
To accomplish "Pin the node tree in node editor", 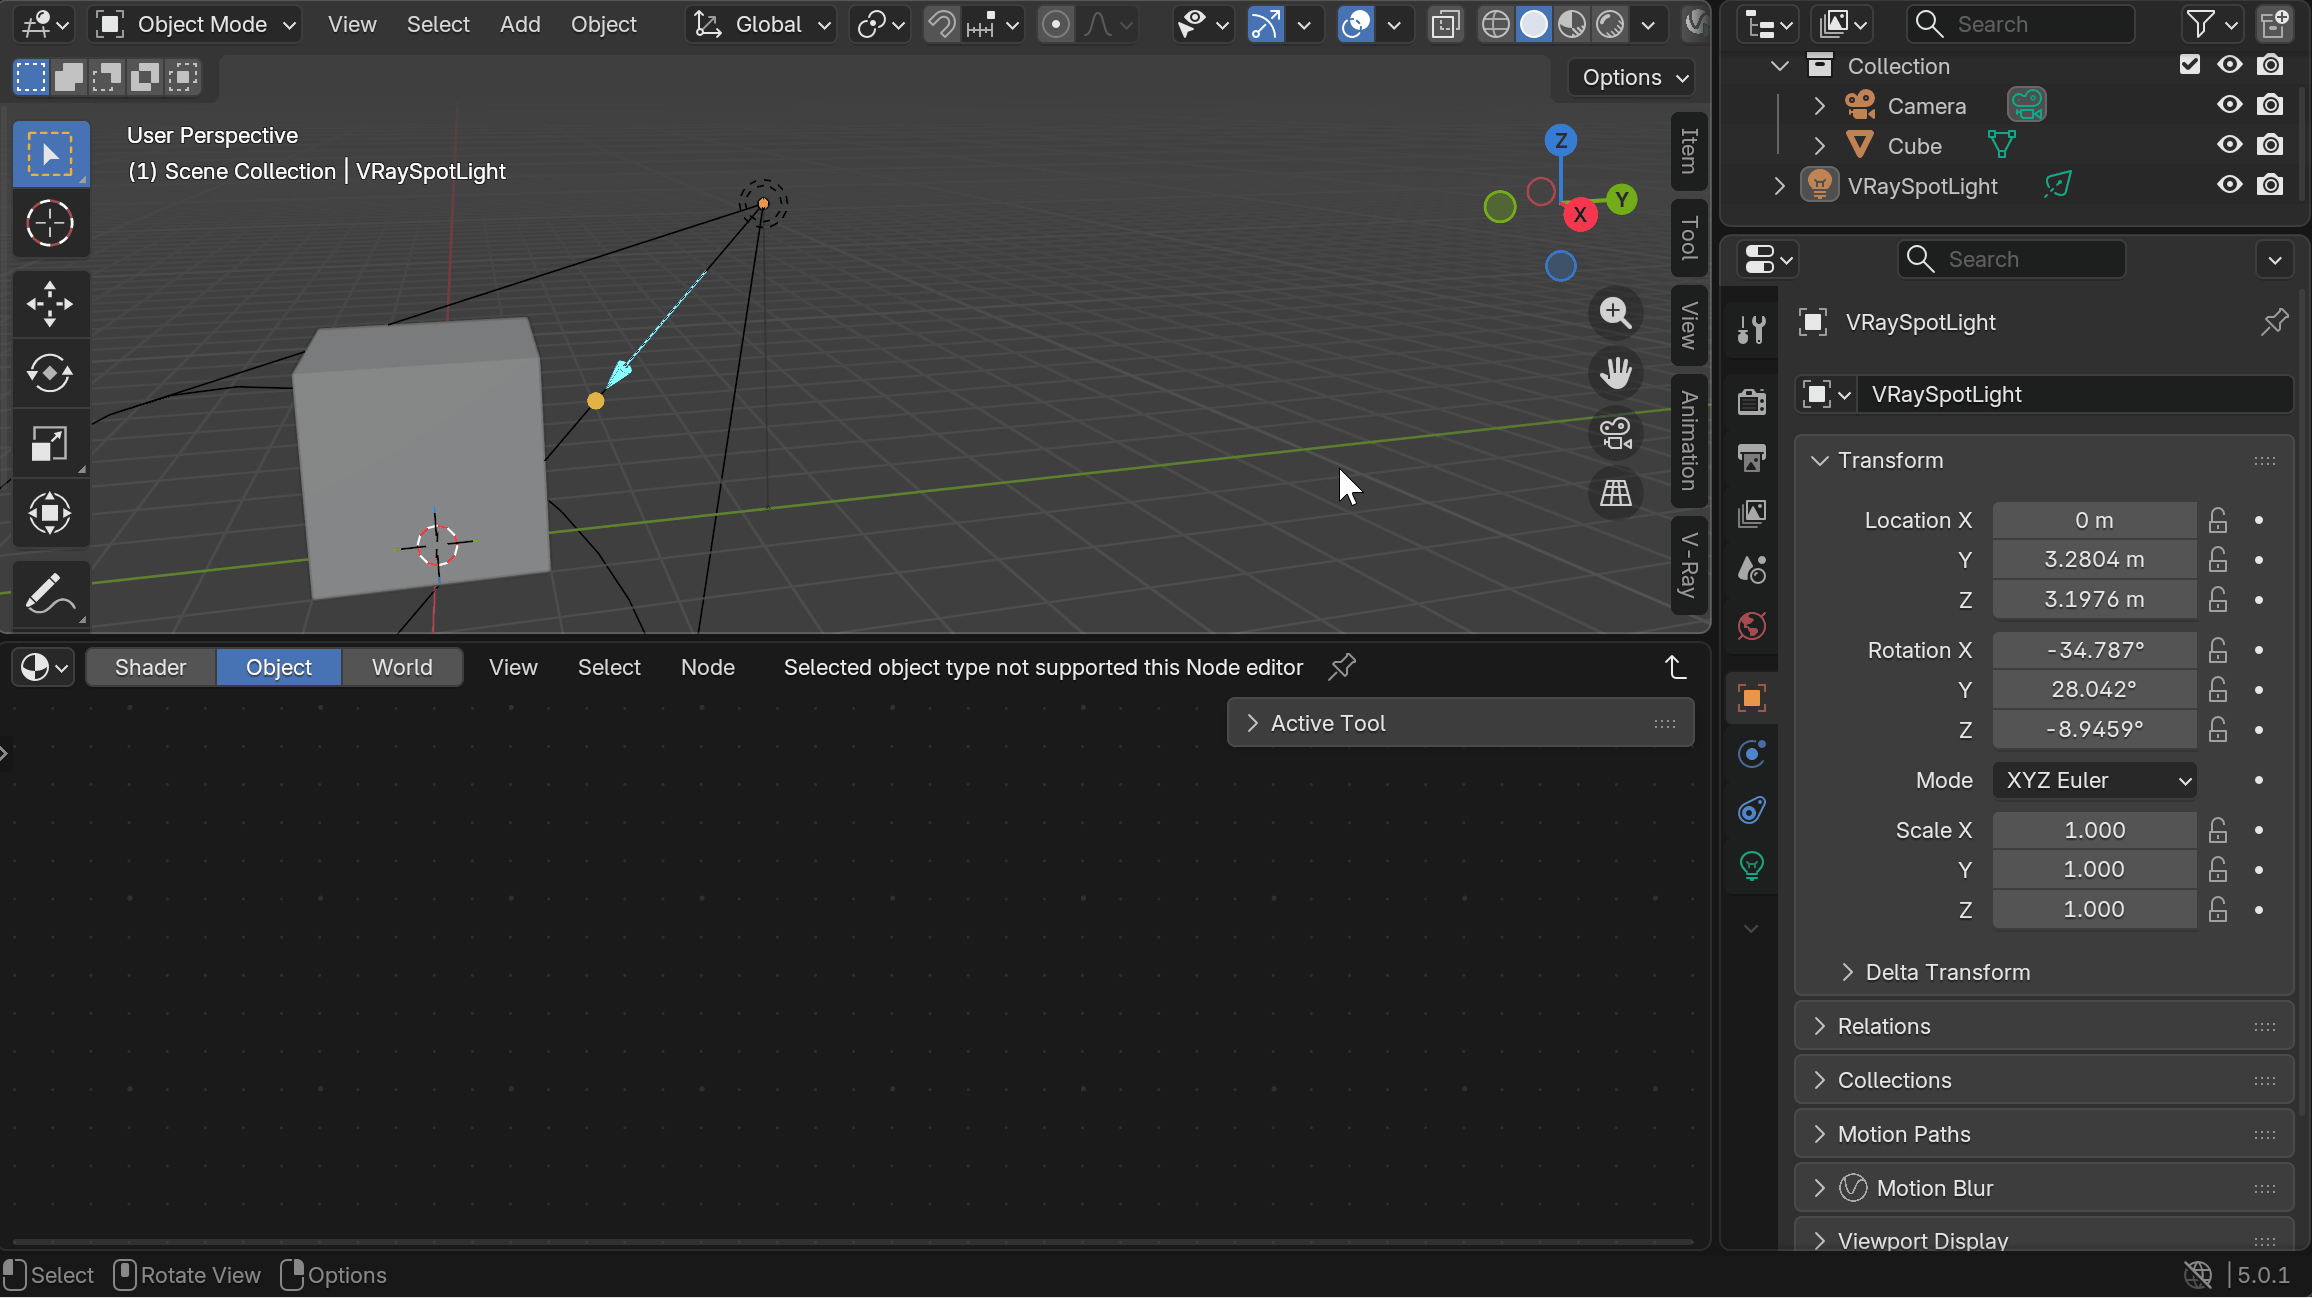I will [1342, 667].
